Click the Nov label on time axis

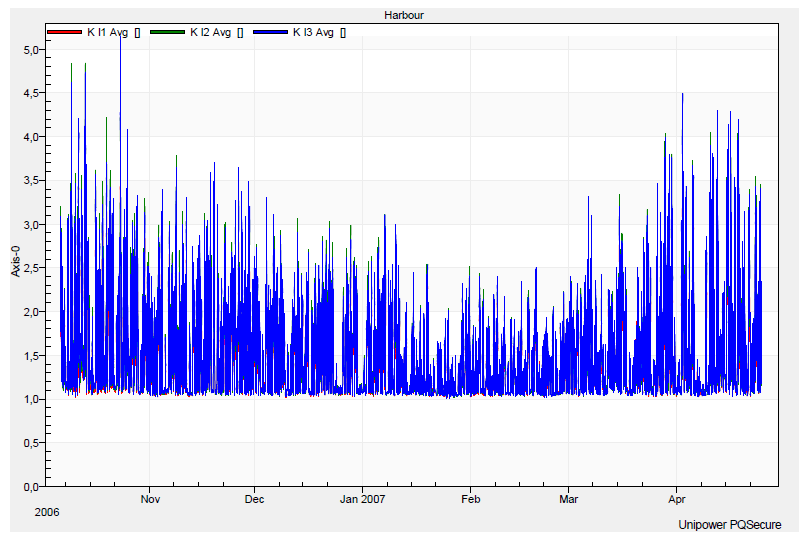150,498
